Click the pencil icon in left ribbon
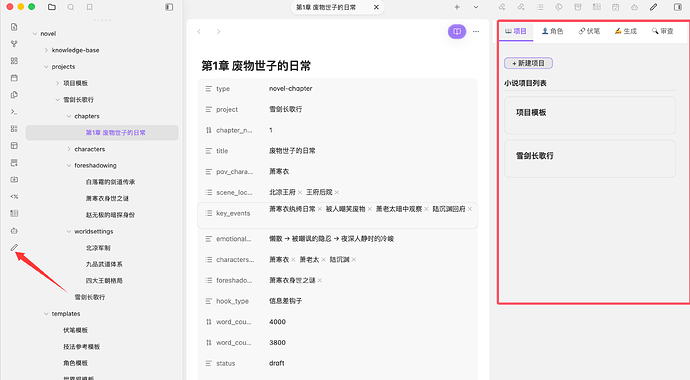The image size is (690, 380). (14, 248)
